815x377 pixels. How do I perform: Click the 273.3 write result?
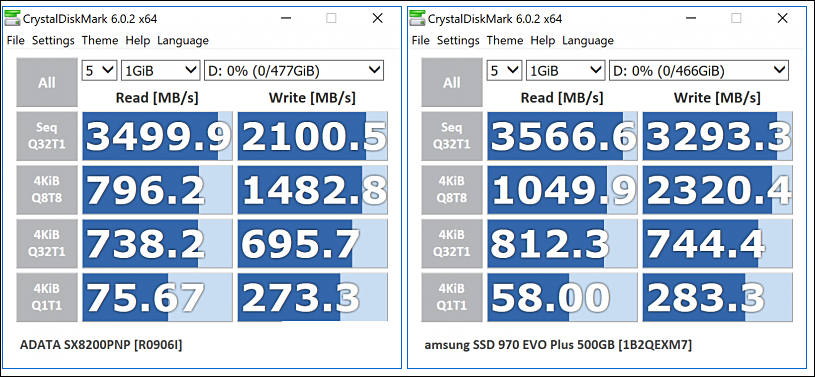click(x=313, y=297)
